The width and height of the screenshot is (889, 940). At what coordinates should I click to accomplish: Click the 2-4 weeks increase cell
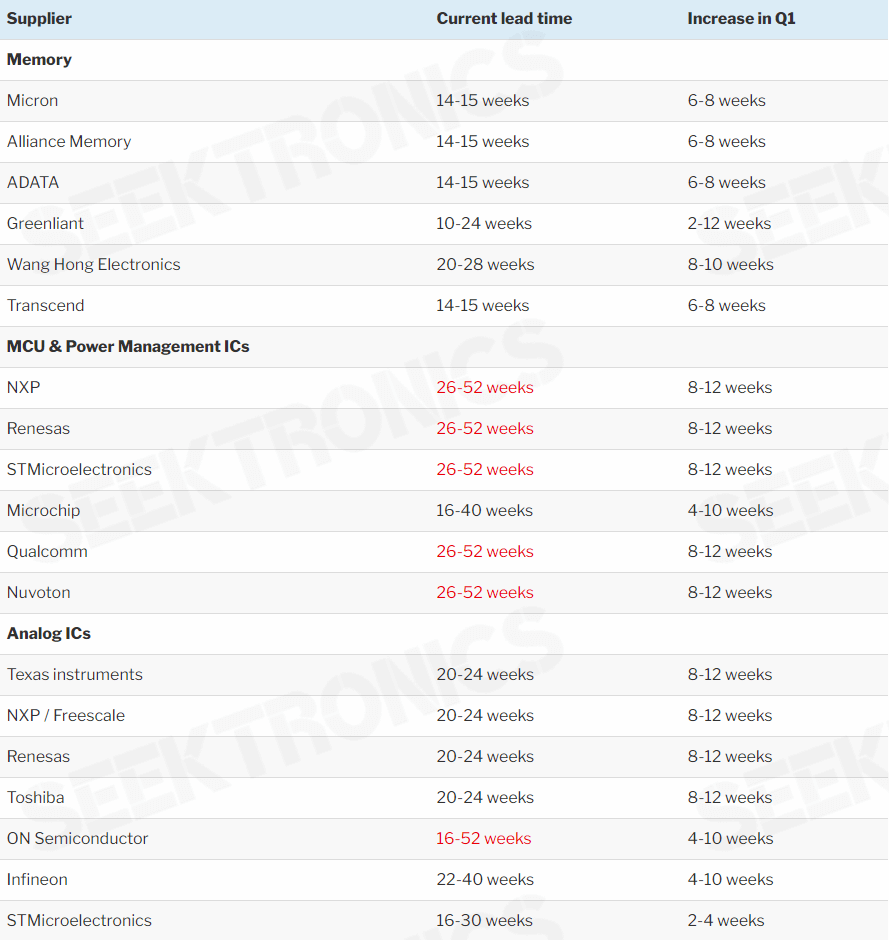[x=726, y=921]
